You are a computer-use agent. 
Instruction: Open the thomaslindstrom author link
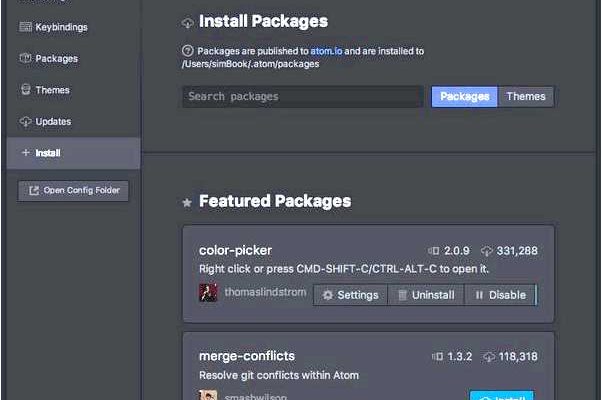tap(265, 292)
